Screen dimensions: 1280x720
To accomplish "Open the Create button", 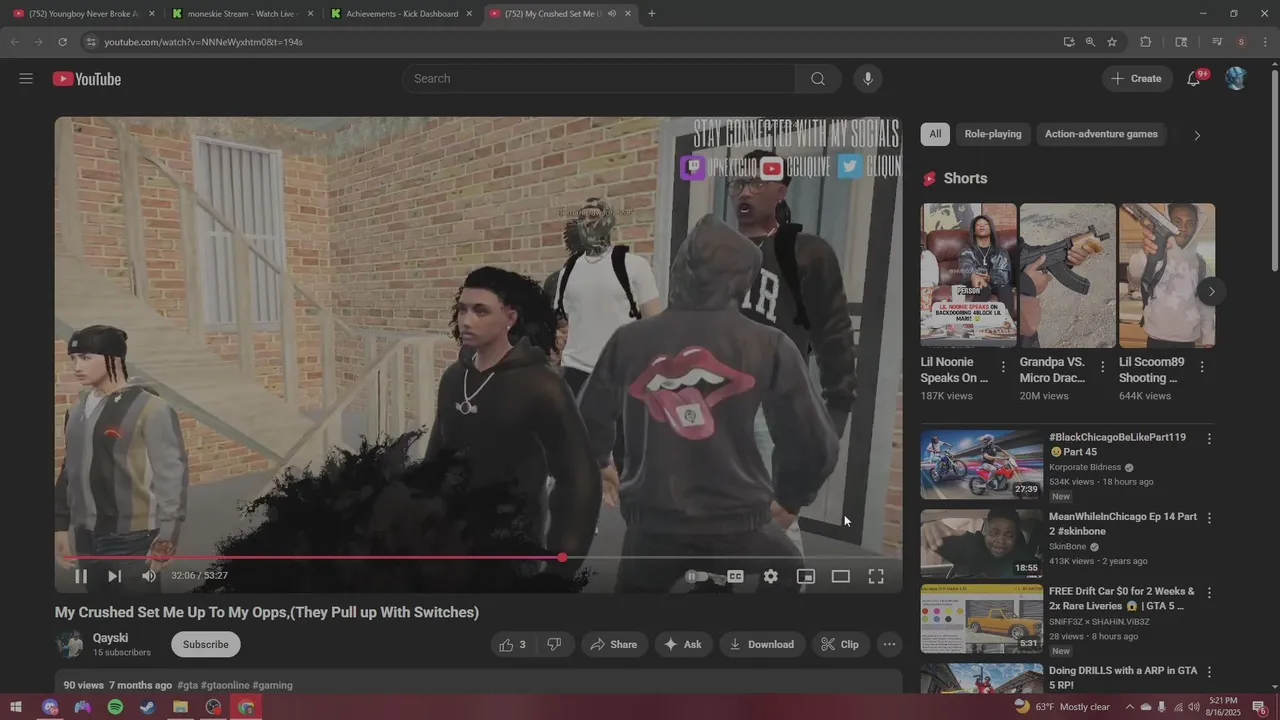I will coord(1137,79).
